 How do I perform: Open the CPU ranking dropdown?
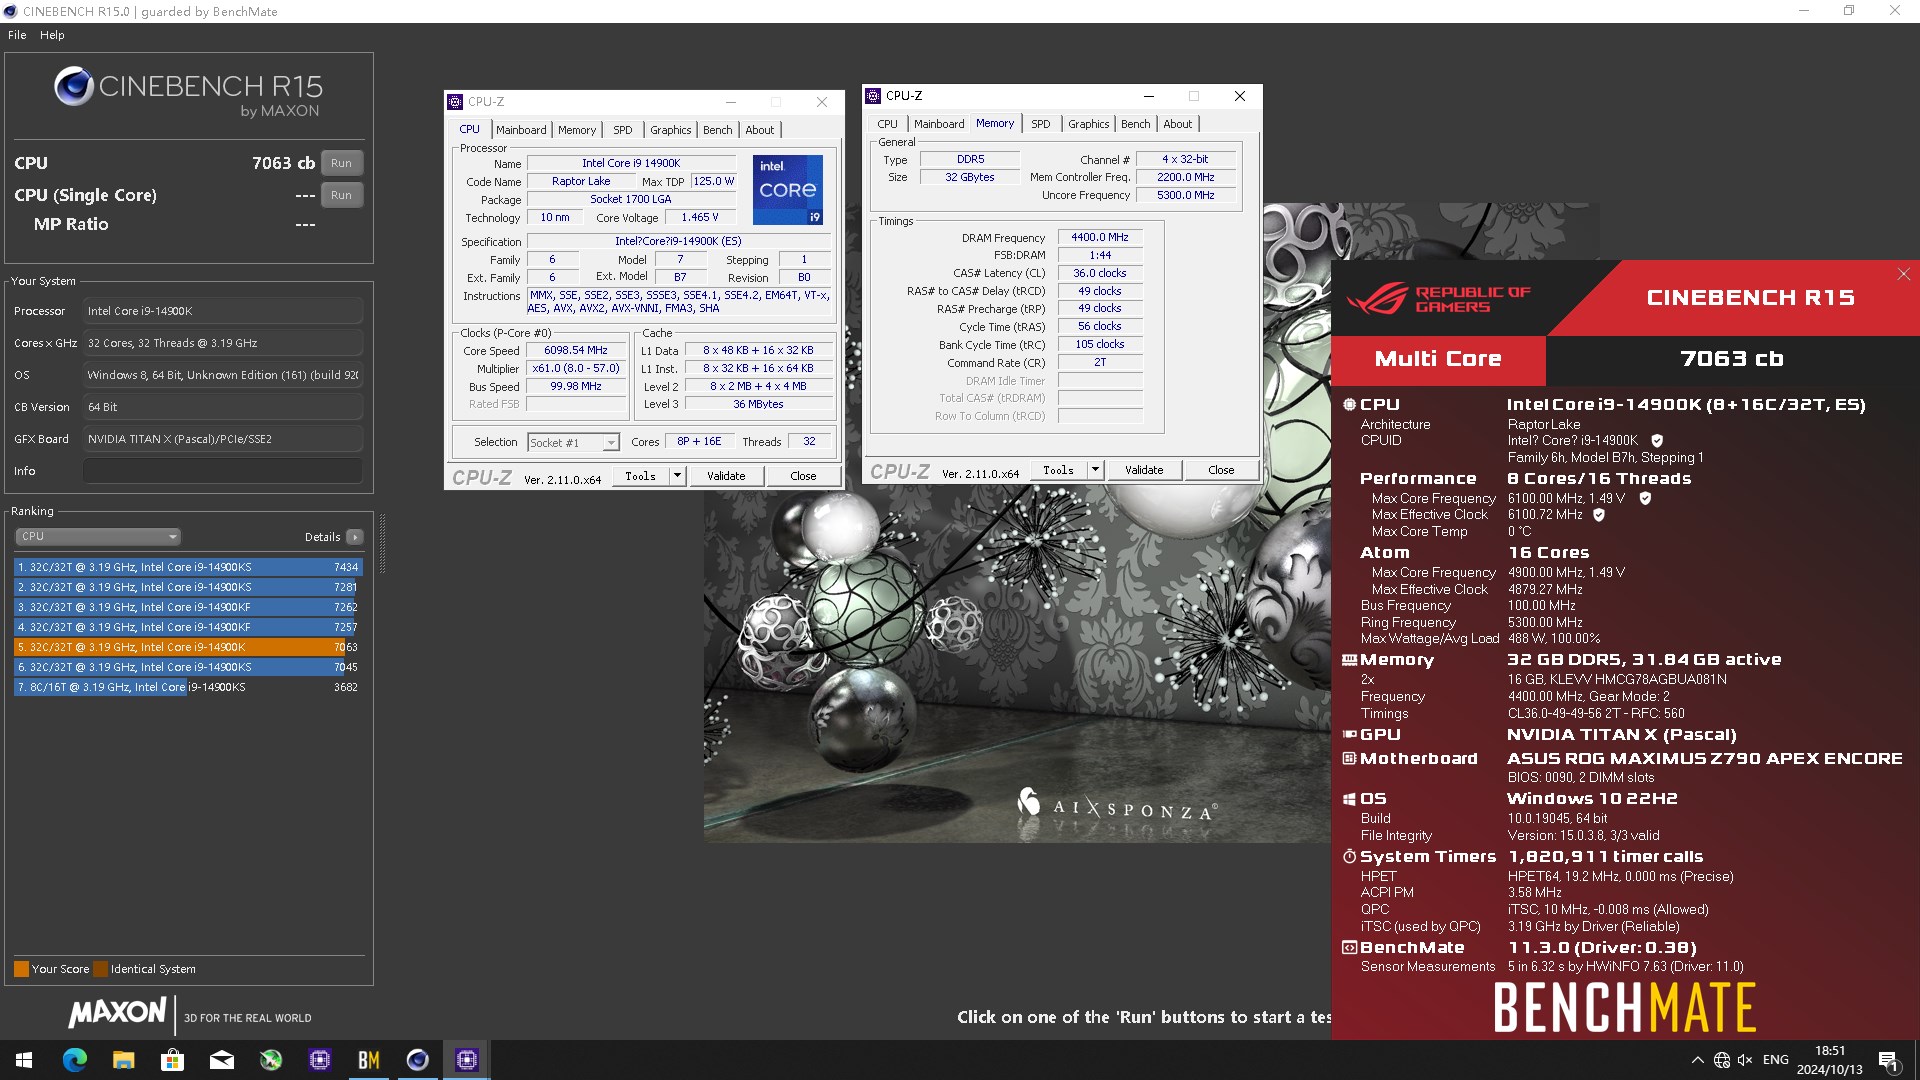[x=97, y=537]
